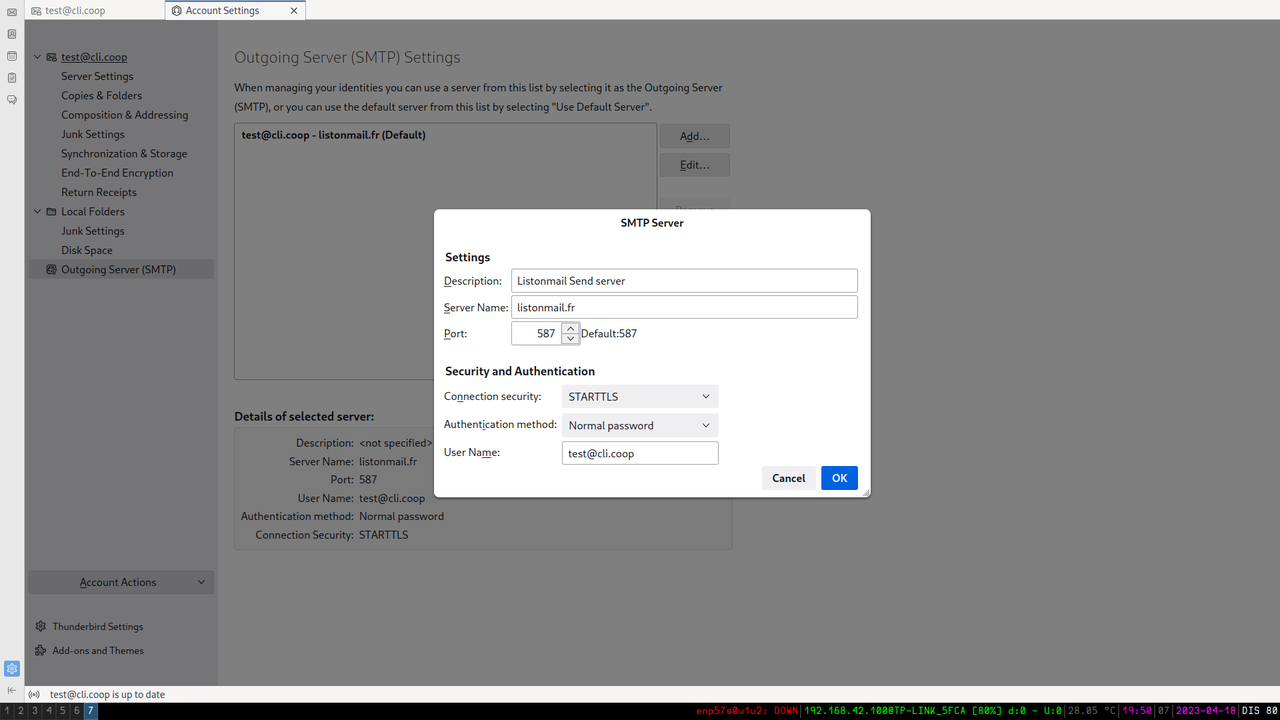Switch to workspace 7 in the bar
The height and width of the screenshot is (720, 1280).
click(91, 711)
